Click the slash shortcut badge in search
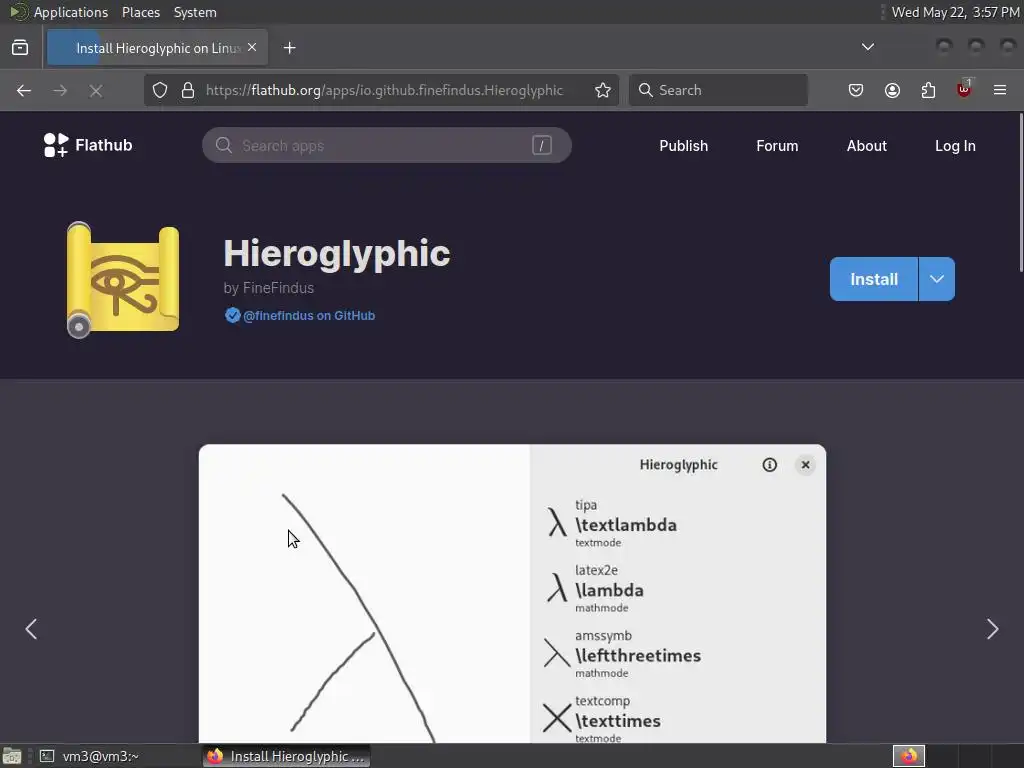 541,145
